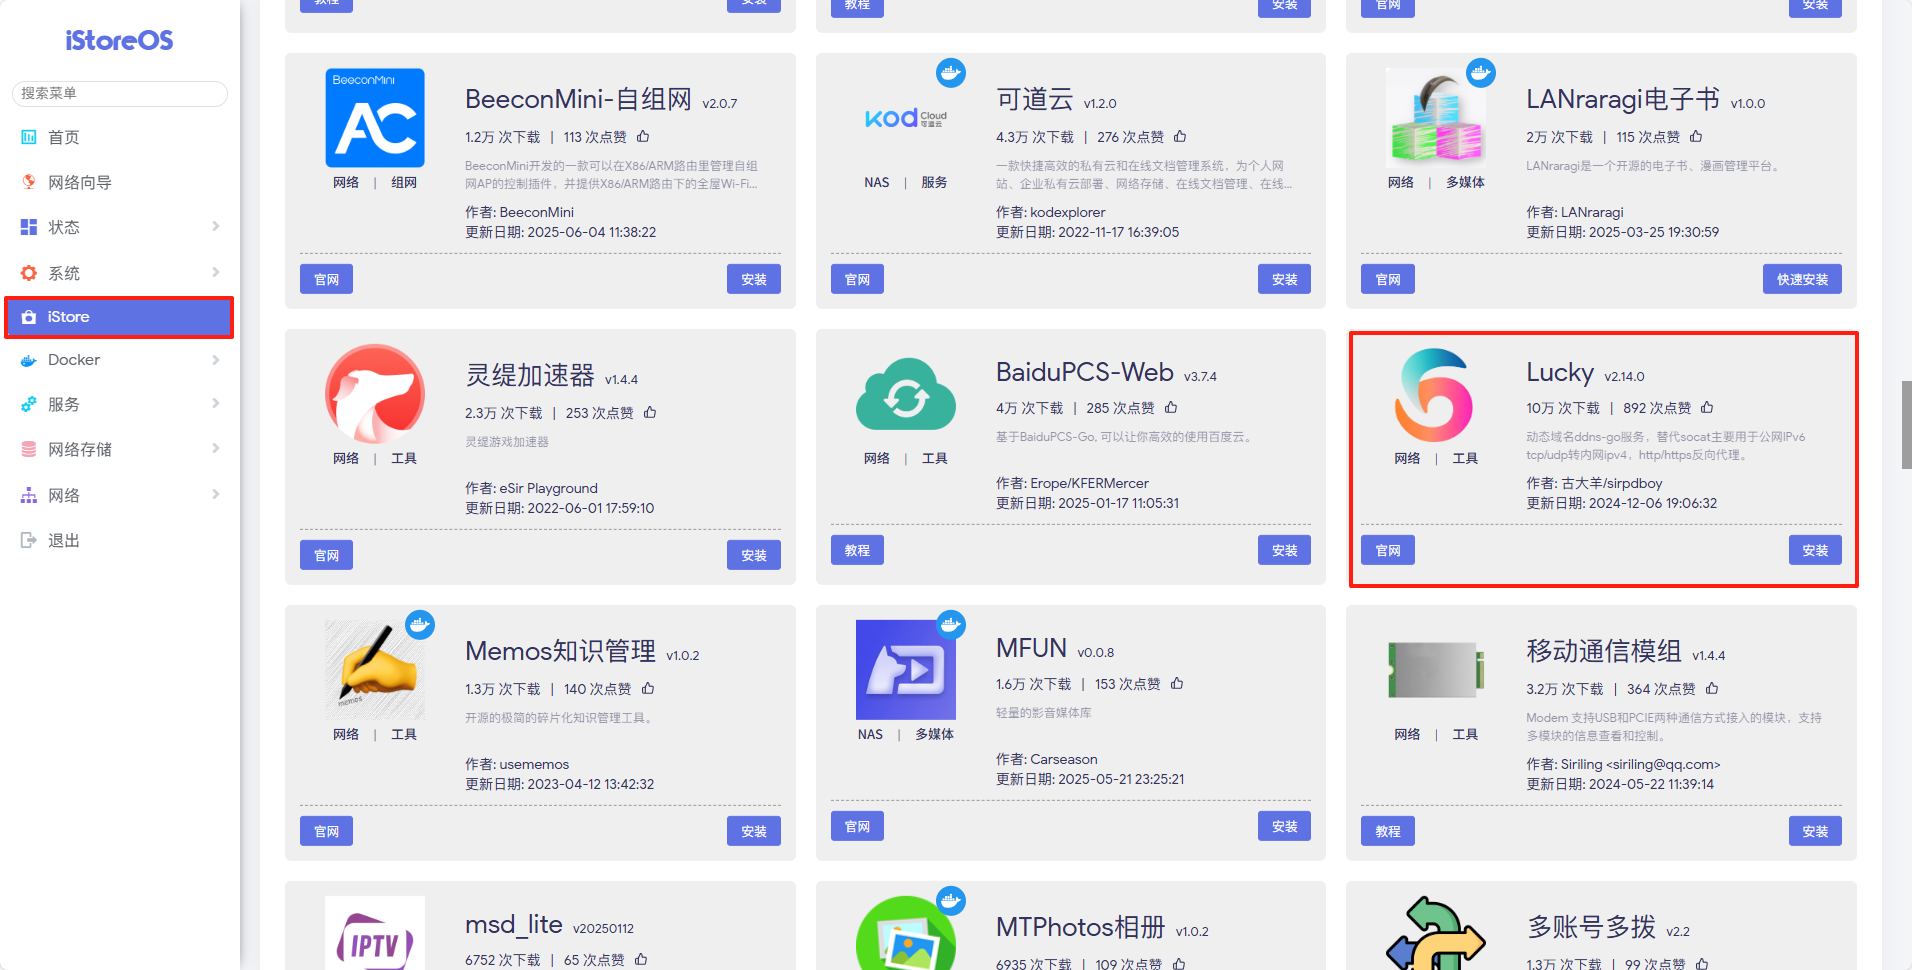The height and width of the screenshot is (970, 1912).
Task: Focus the 搜索菜单 search field
Action: click(120, 93)
